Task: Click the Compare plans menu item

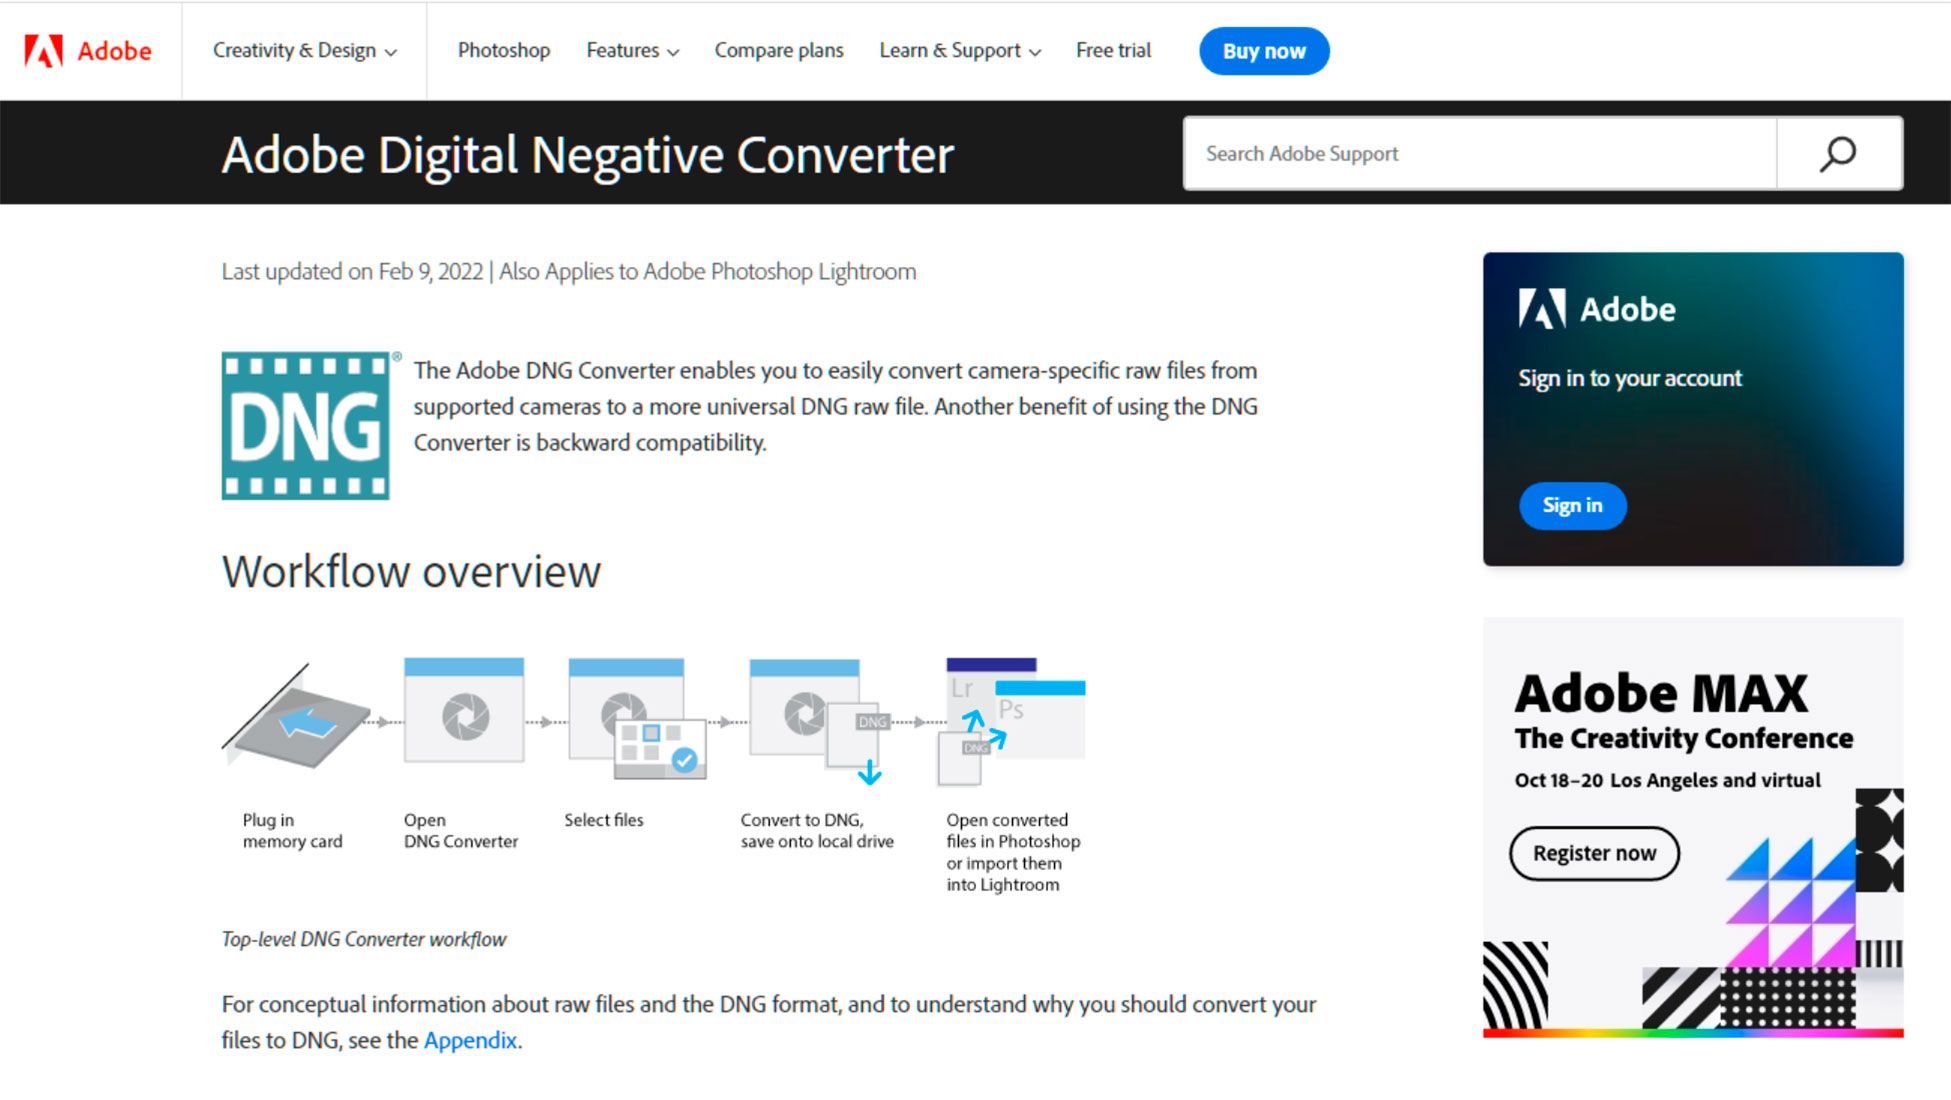Action: tap(777, 51)
